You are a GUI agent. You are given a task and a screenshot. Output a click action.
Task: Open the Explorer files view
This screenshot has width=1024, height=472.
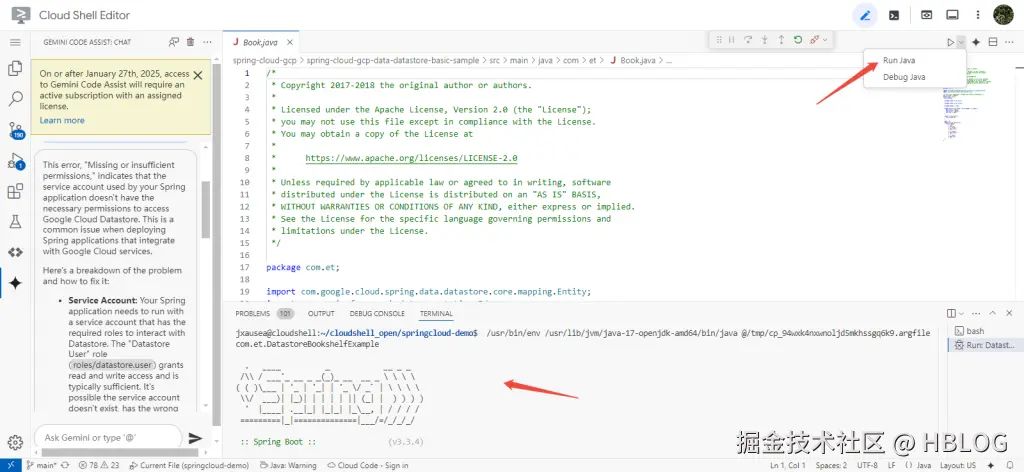coord(14,69)
